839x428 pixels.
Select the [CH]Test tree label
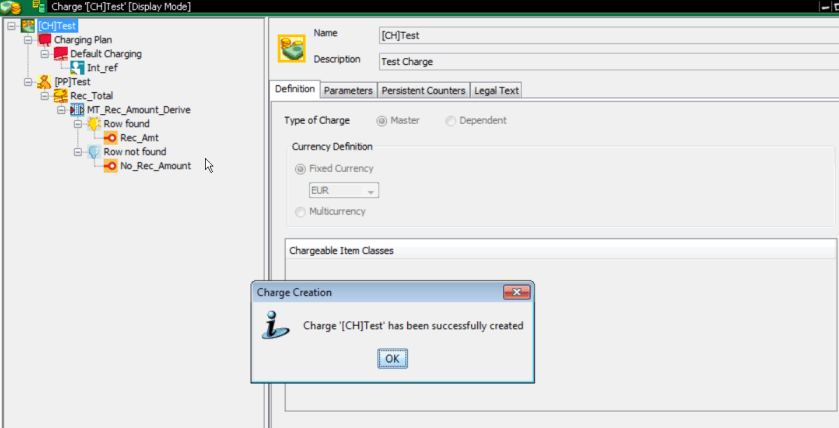pyautogui.click(x=58, y=26)
